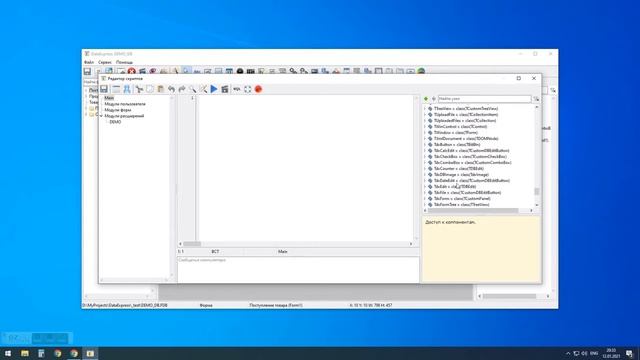640x360 pixels.
Task: Click the green globe icon in main toolbar
Action: [421, 71]
